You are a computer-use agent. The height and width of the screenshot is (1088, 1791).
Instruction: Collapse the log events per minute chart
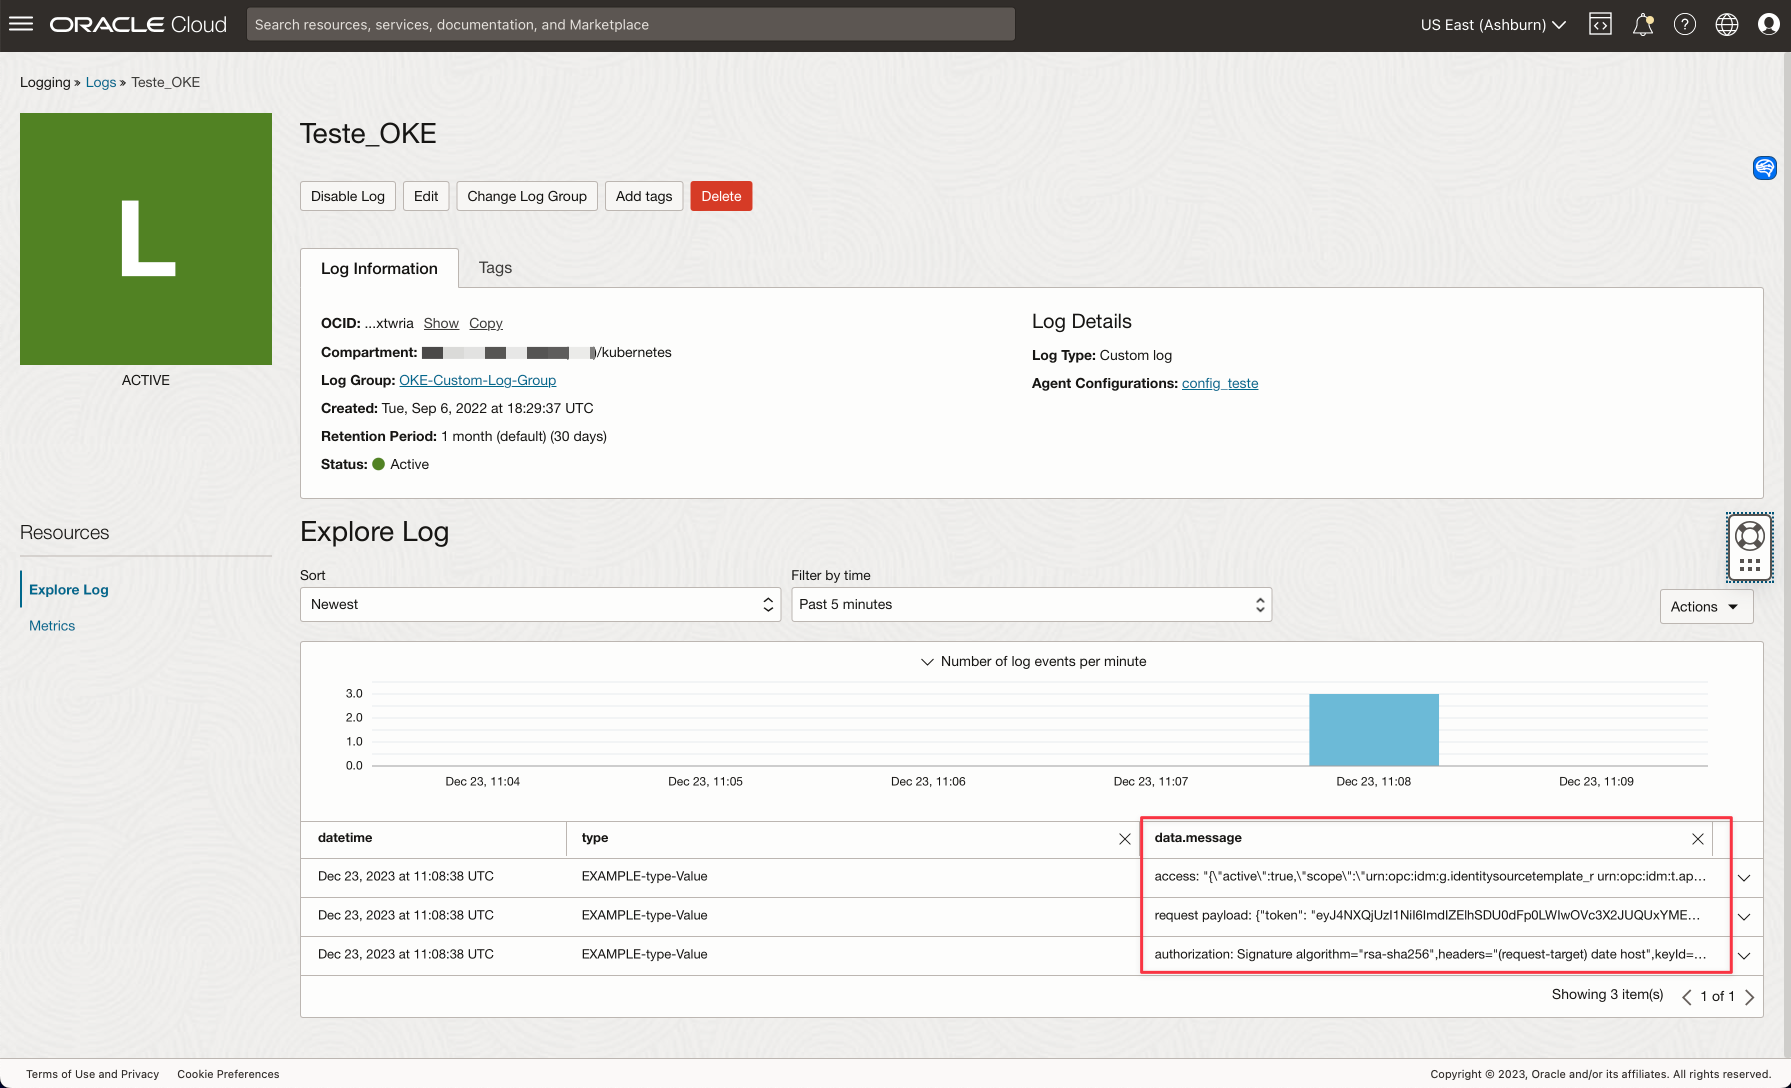coord(927,662)
